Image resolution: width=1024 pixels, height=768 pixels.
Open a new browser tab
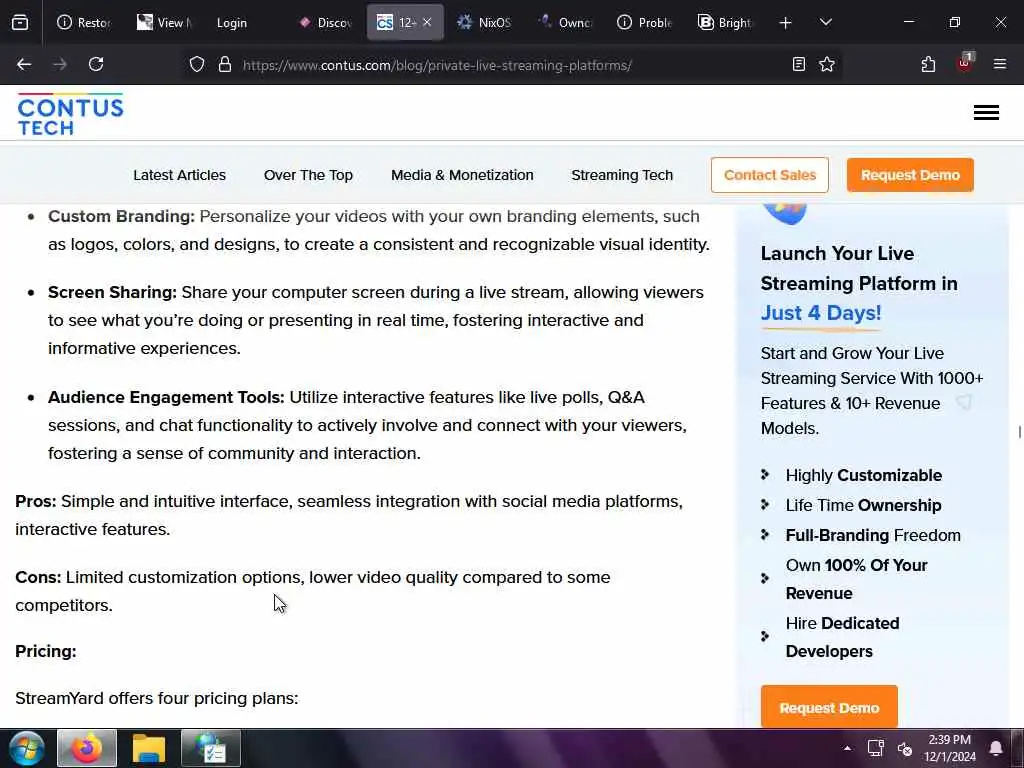point(785,23)
